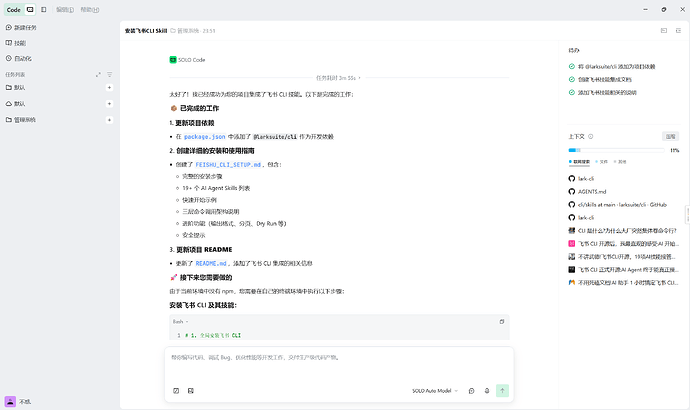Click the conversation title in the header
Image resolution: width=690 pixels, height=410 pixels.
click(x=146, y=31)
